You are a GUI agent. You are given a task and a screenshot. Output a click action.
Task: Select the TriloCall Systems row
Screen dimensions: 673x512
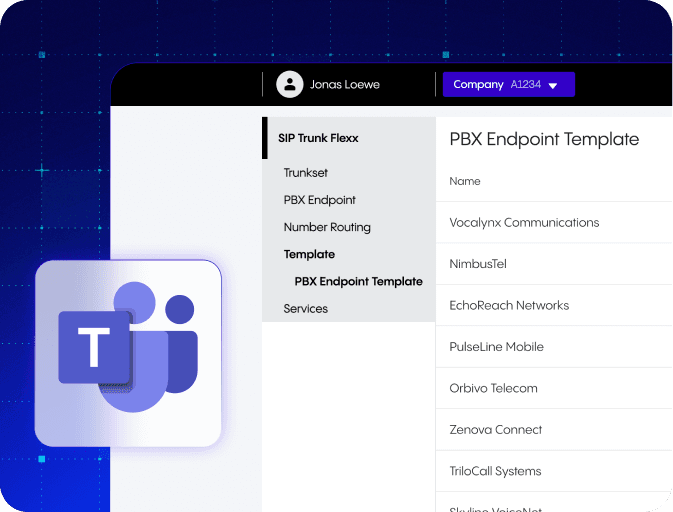pos(554,471)
